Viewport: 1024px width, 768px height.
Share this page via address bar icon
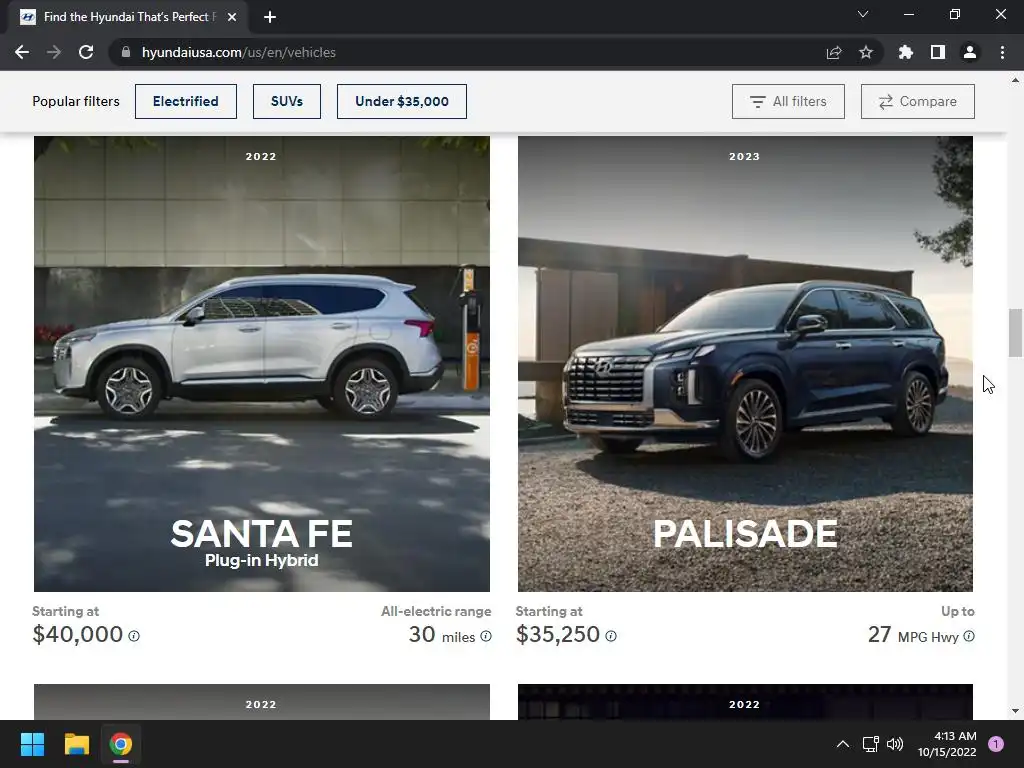click(x=834, y=52)
